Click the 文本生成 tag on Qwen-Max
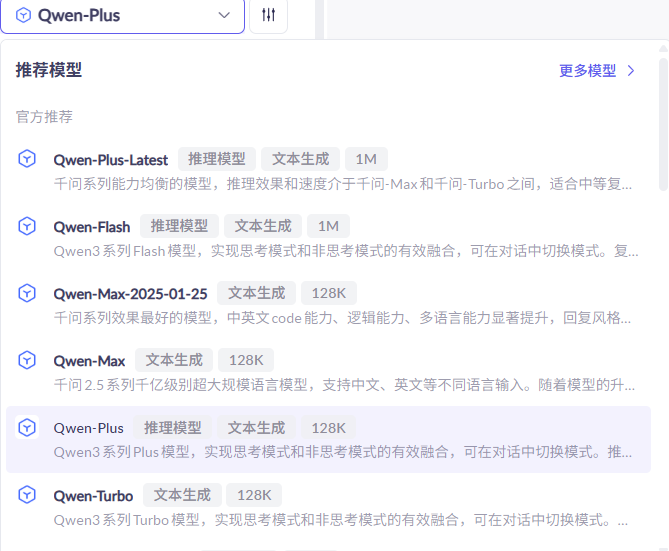The width and height of the screenshot is (669, 551). (x=174, y=360)
